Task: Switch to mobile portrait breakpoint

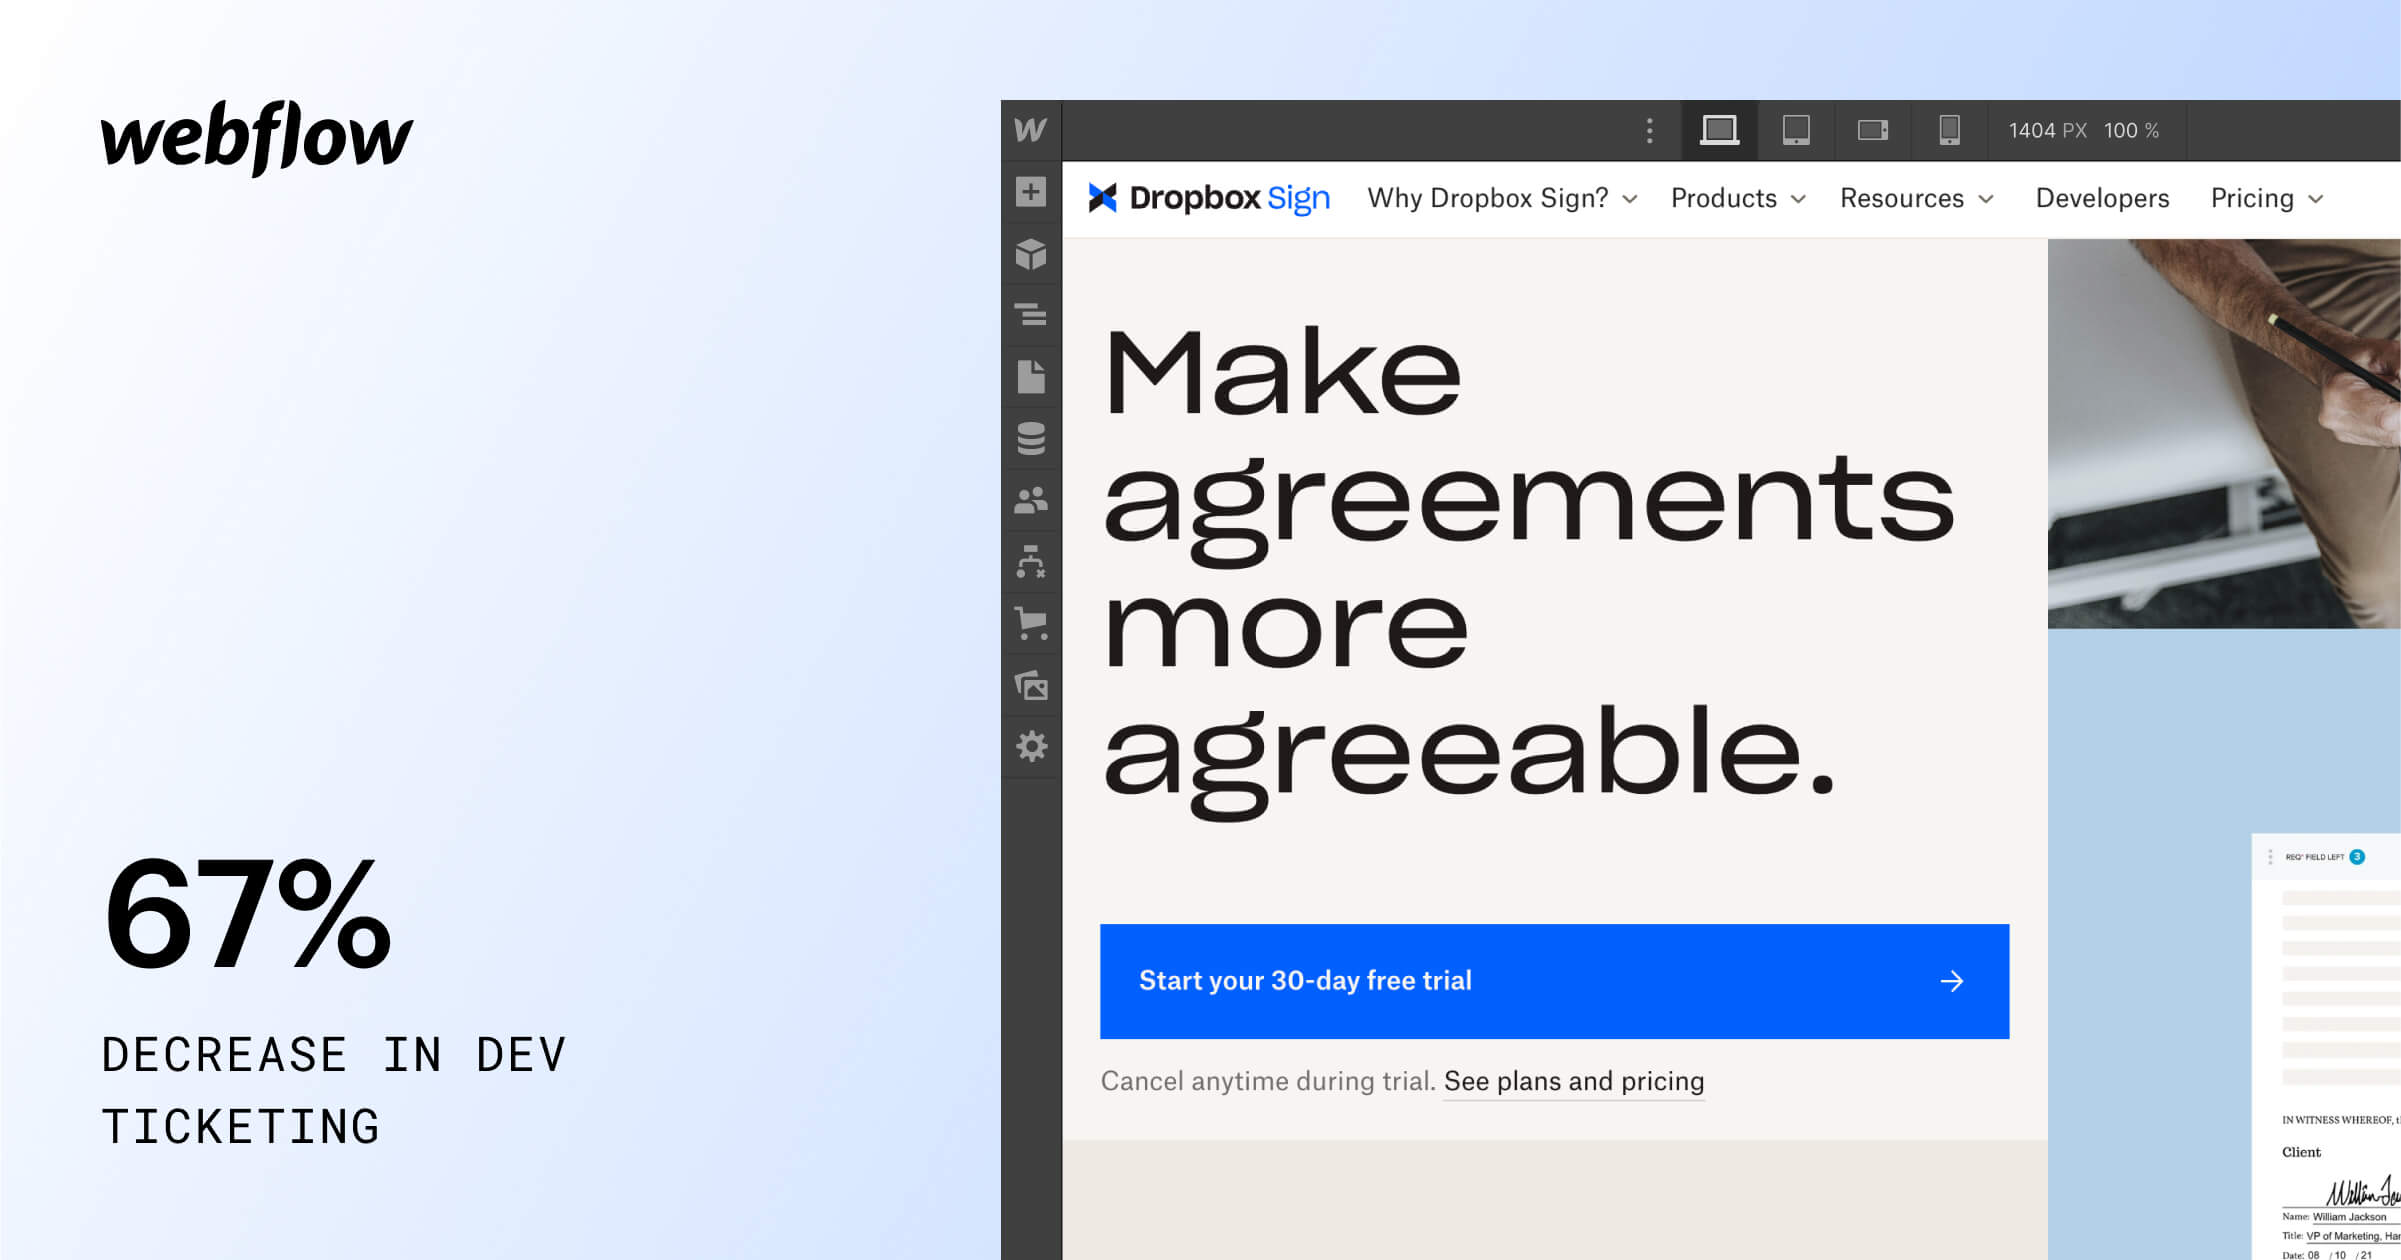Action: (x=1947, y=130)
